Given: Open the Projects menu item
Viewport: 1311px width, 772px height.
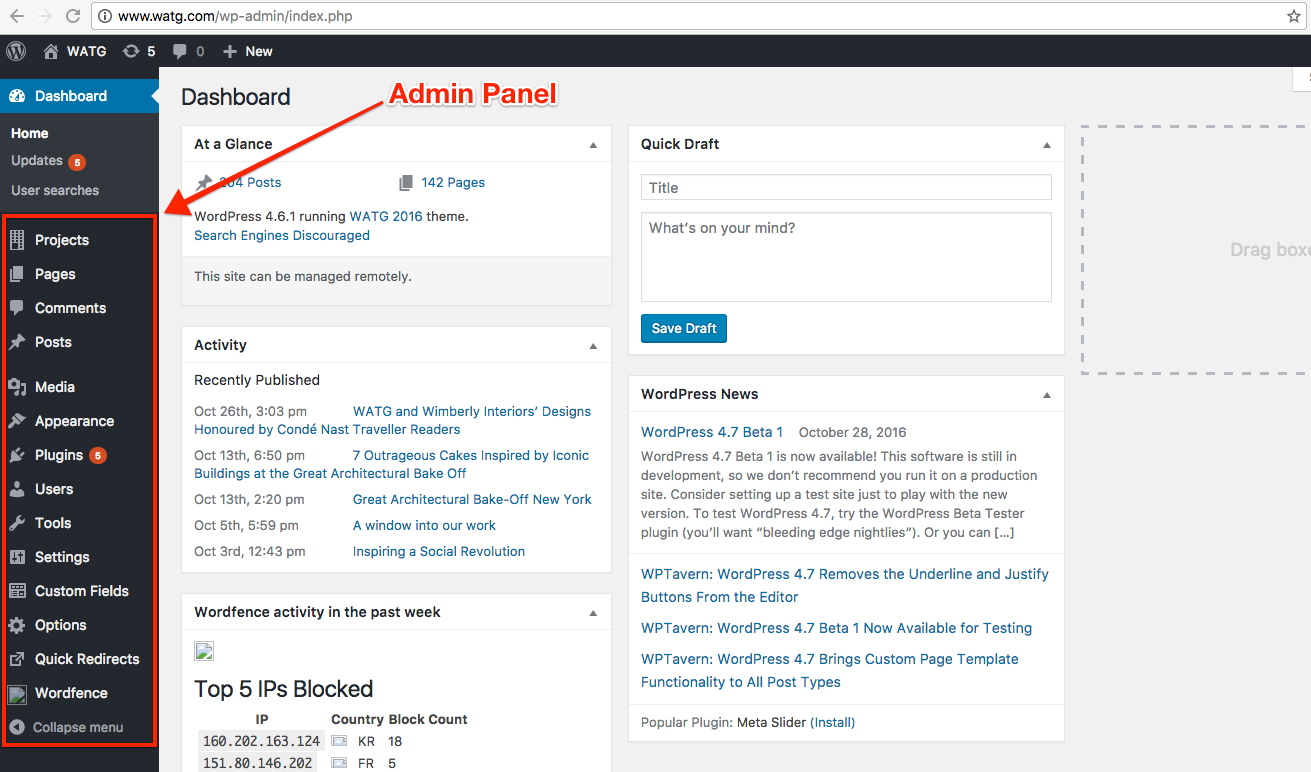Looking at the screenshot, I should pos(61,240).
